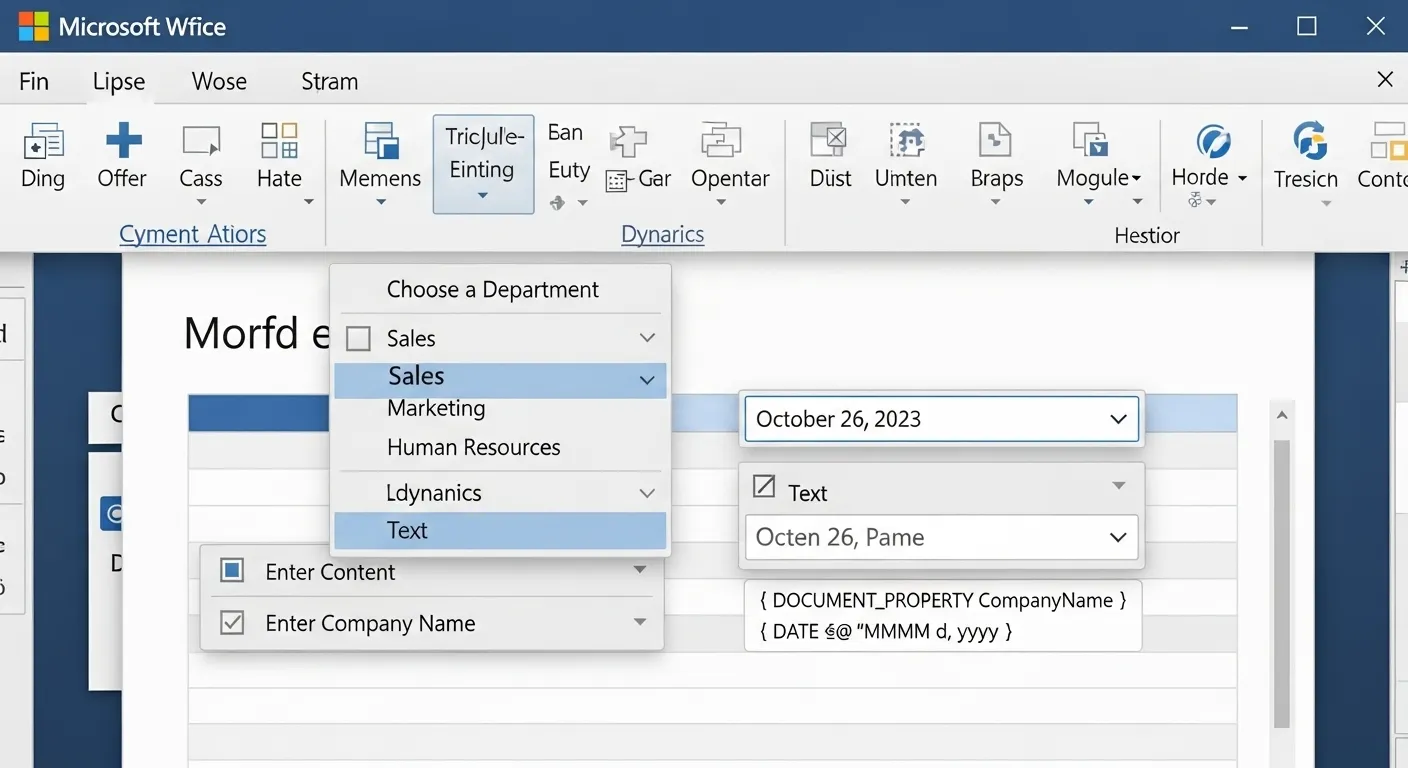Click the Ding icon in ribbon
The image size is (1408, 768).
pyautogui.click(x=43, y=142)
